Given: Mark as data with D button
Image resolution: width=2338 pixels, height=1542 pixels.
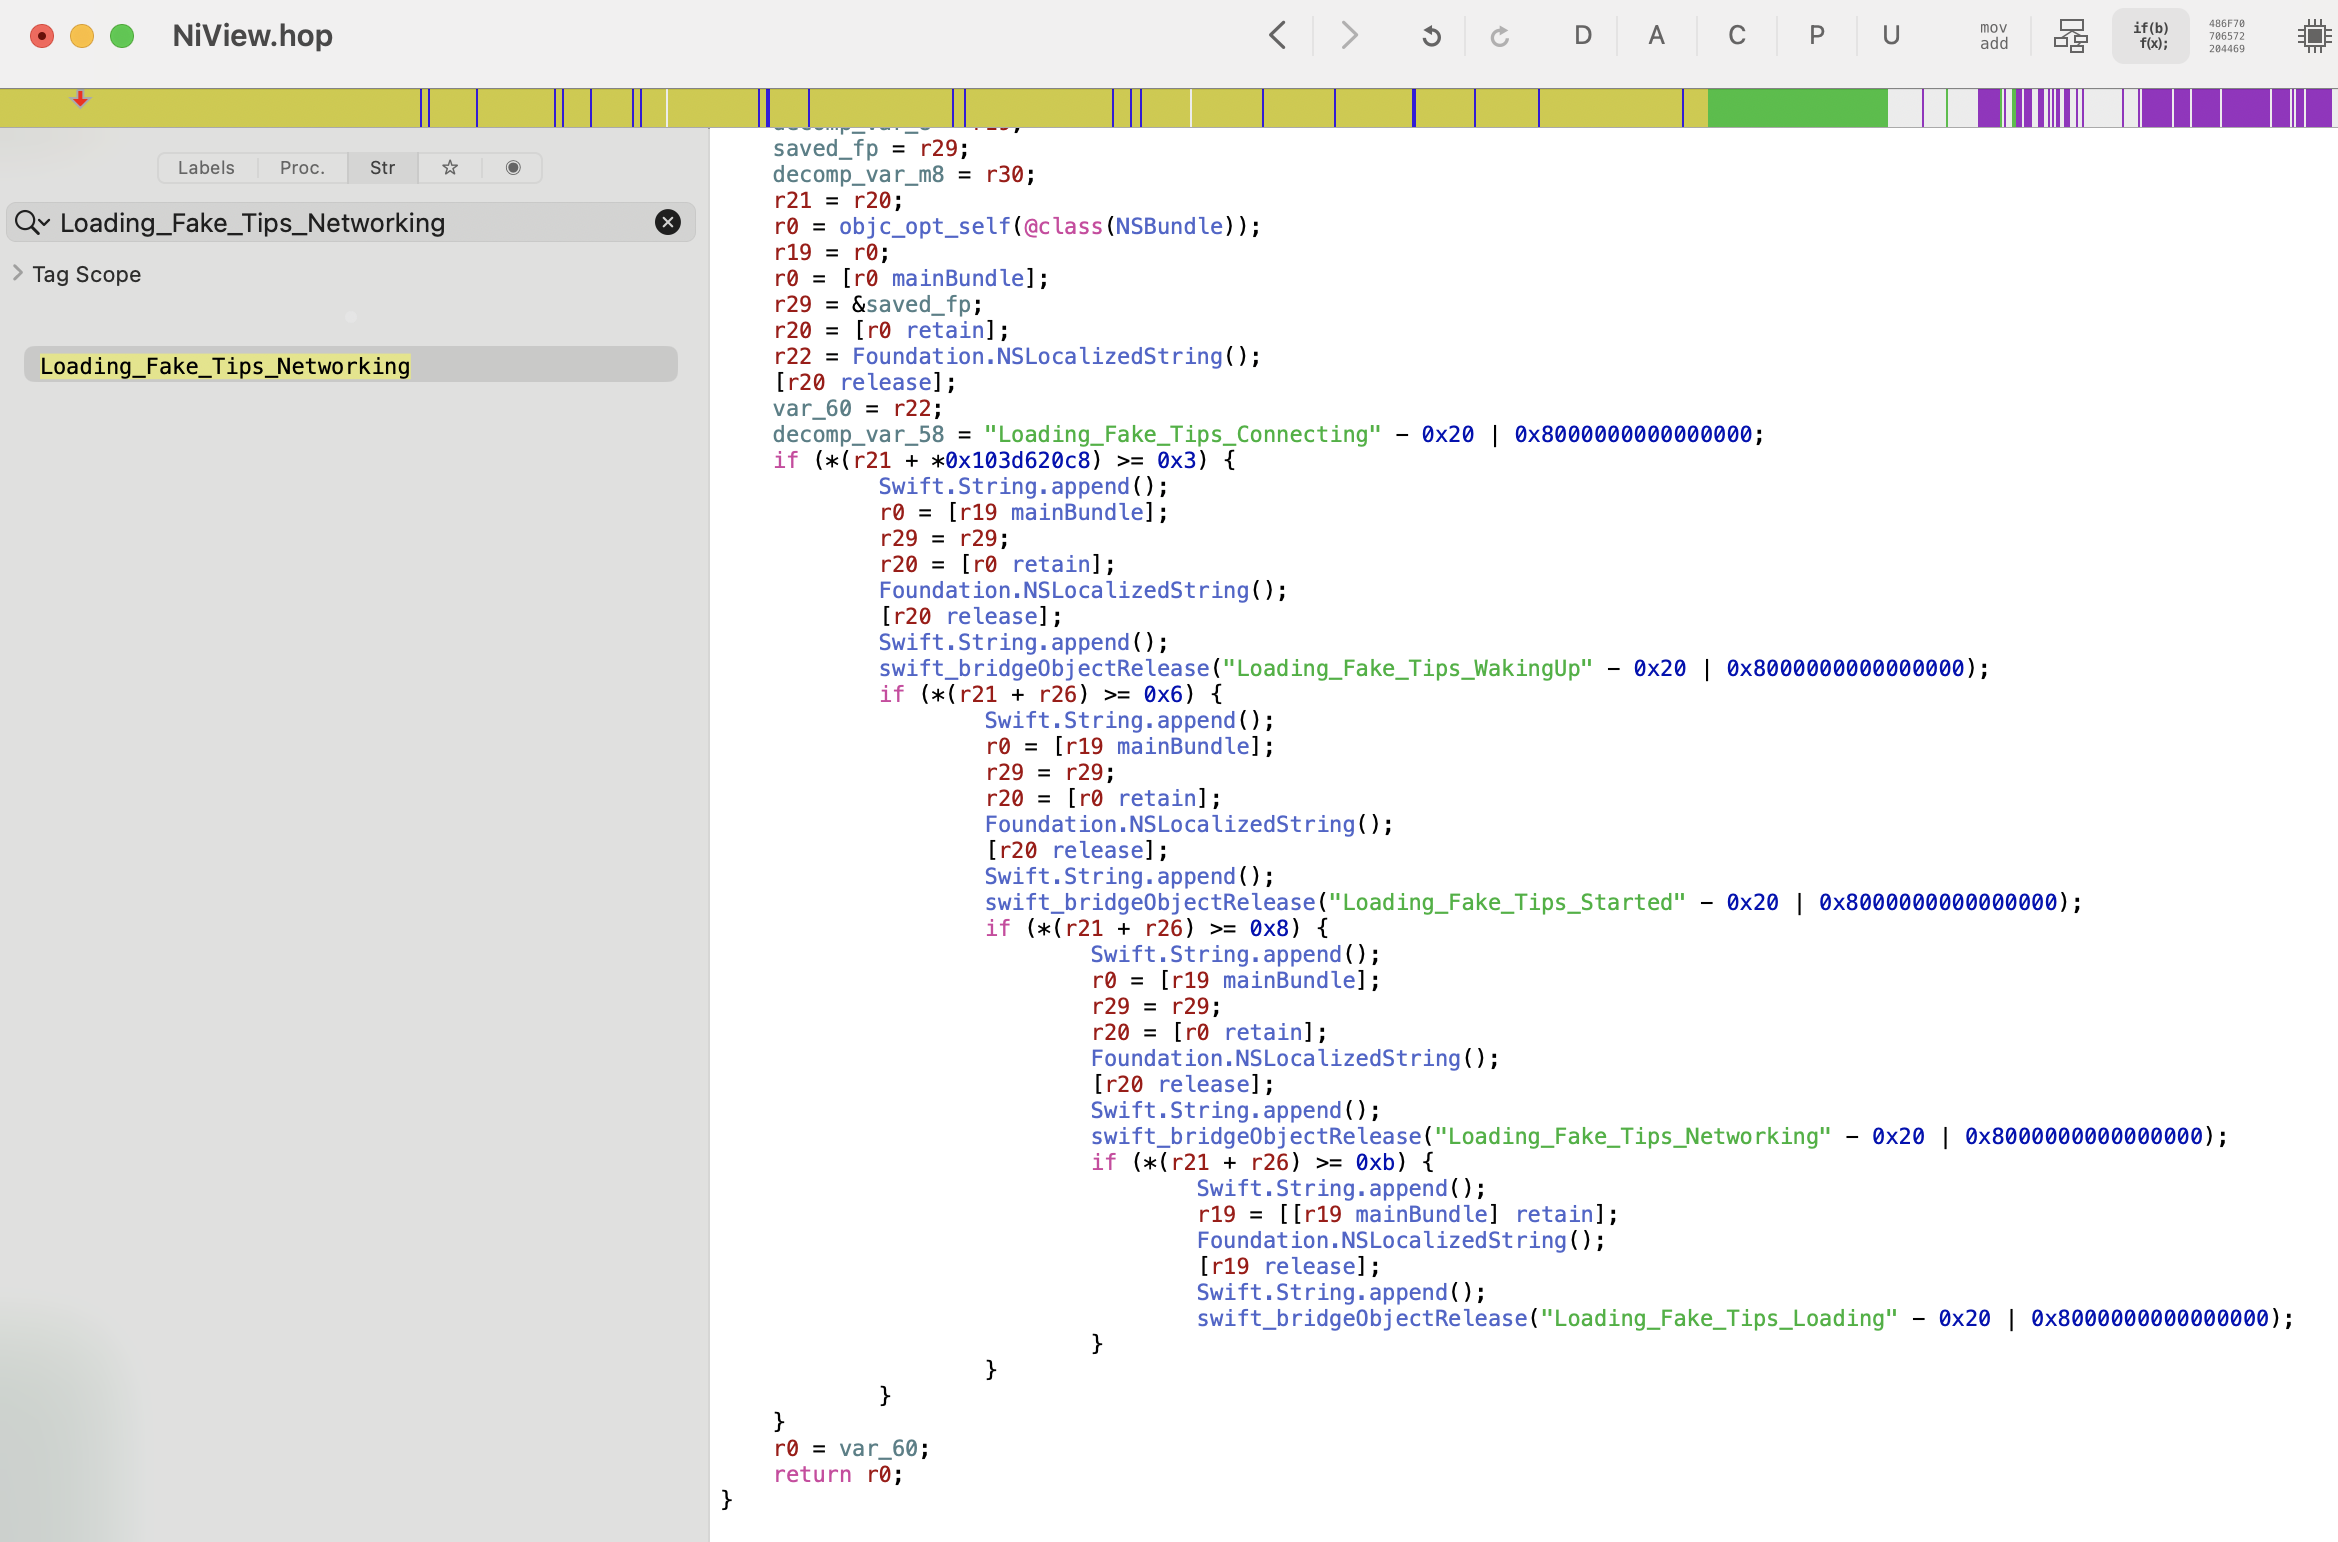Looking at the screenshot, I should (1582, 36).
